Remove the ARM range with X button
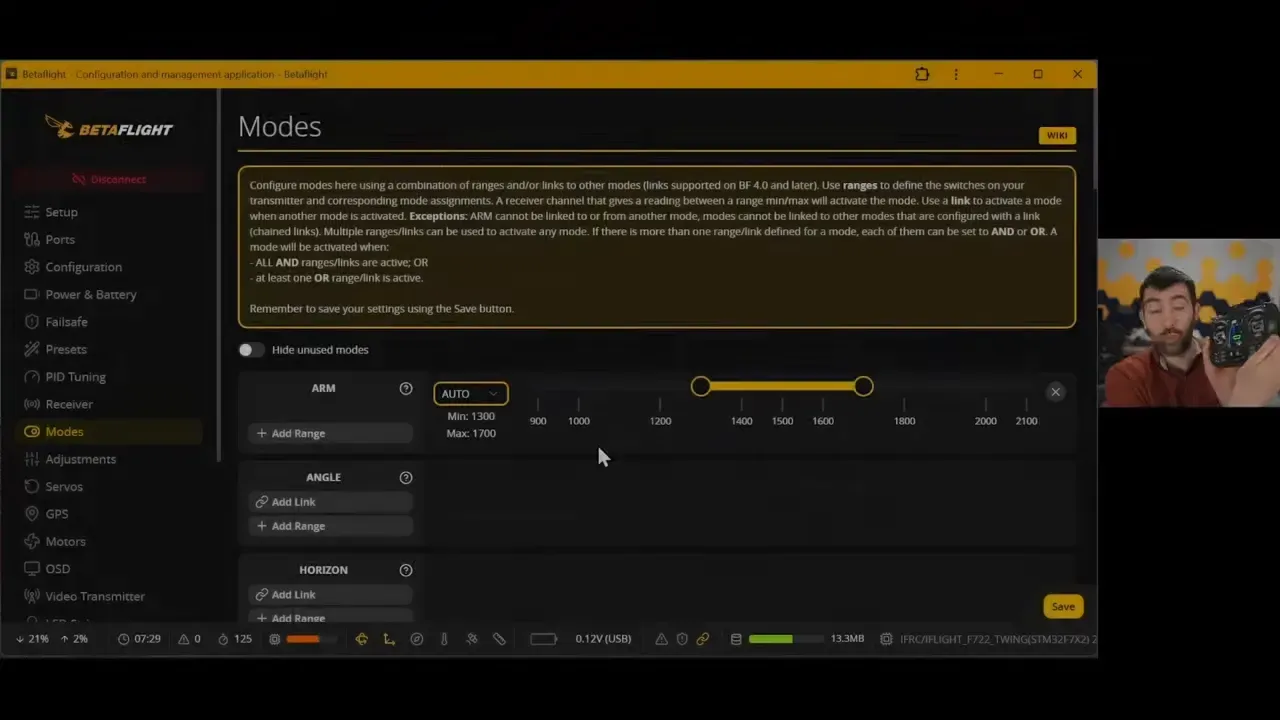The image size is (1280, 720). [x=1055, y=392]
